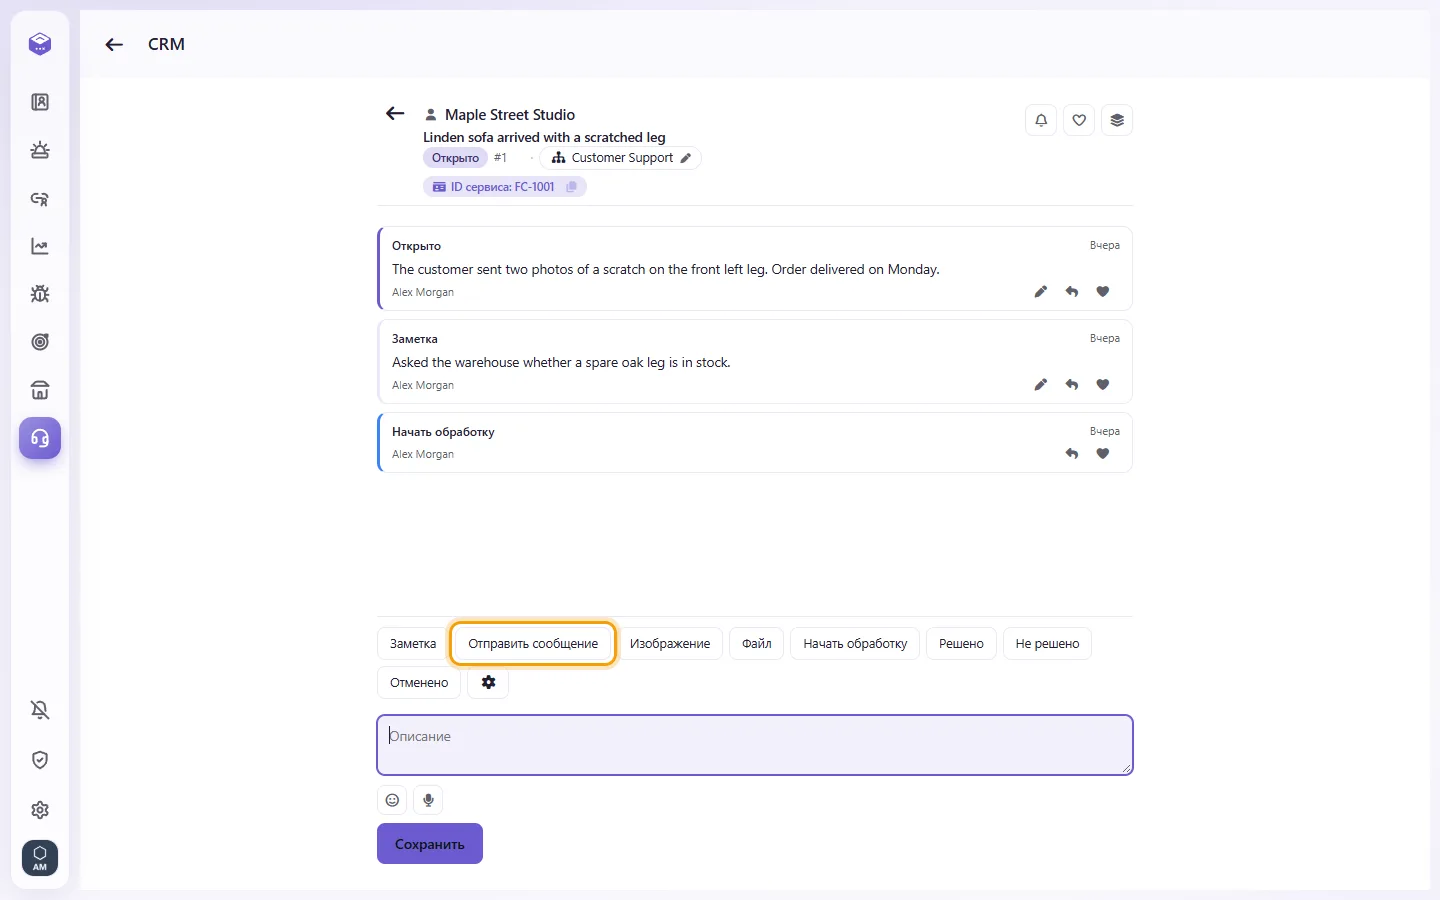Open the contacts sidebar icon
This screenshot has width=1440, height=900.
pos(40,102)
